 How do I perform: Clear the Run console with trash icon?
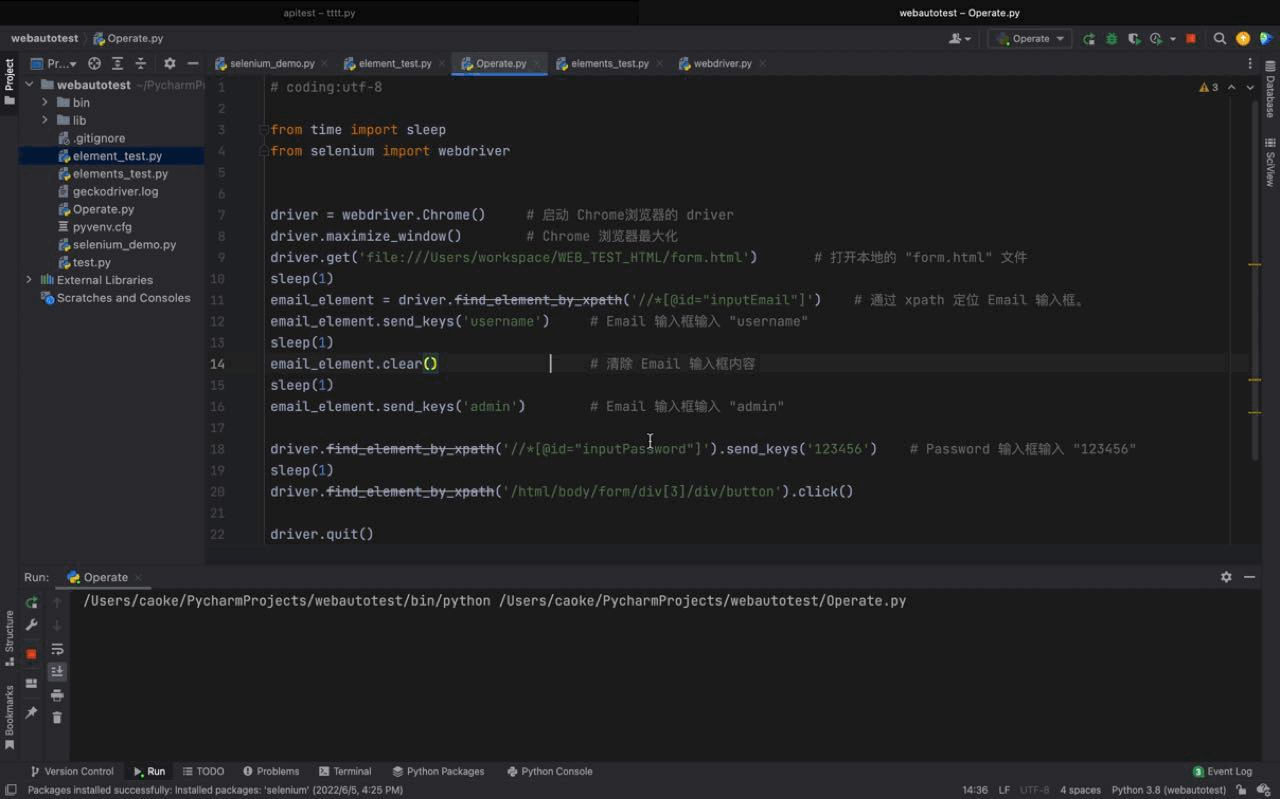pyautogui.click(x=57, y=717)
